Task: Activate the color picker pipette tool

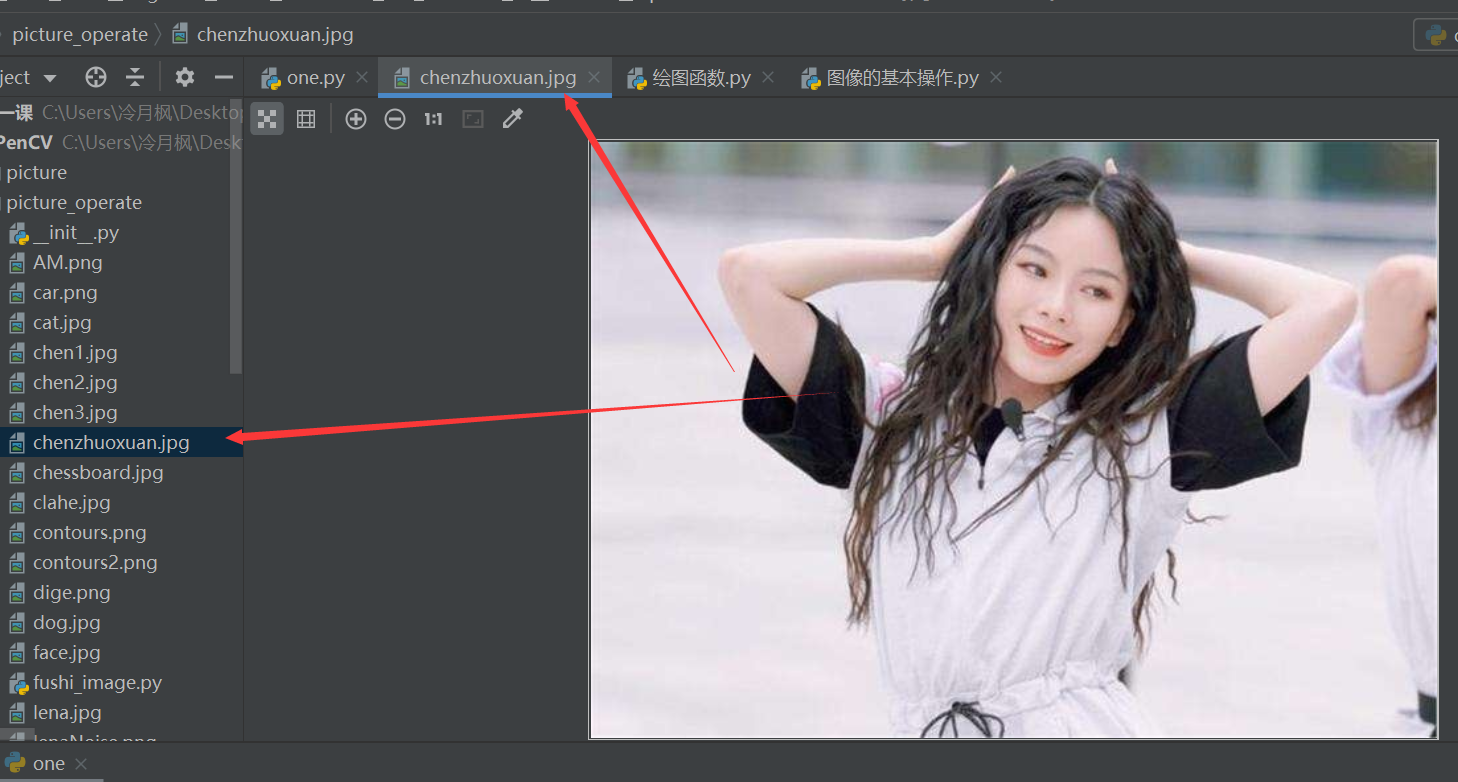Action: click(512, 118)
